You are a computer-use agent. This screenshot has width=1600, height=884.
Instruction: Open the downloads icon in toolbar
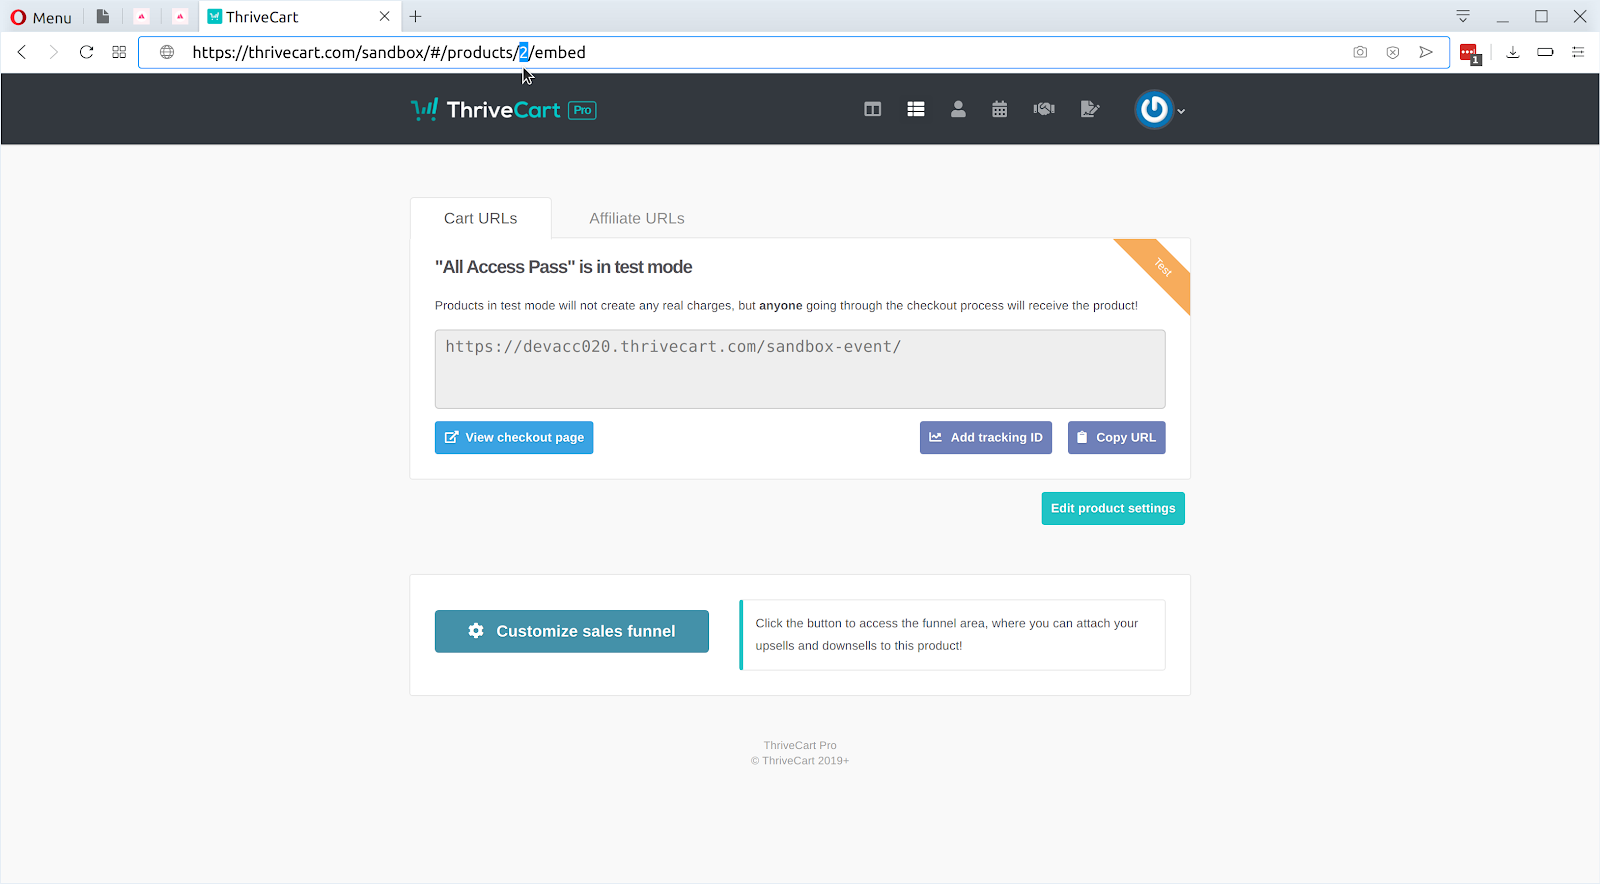(1513, 52)
